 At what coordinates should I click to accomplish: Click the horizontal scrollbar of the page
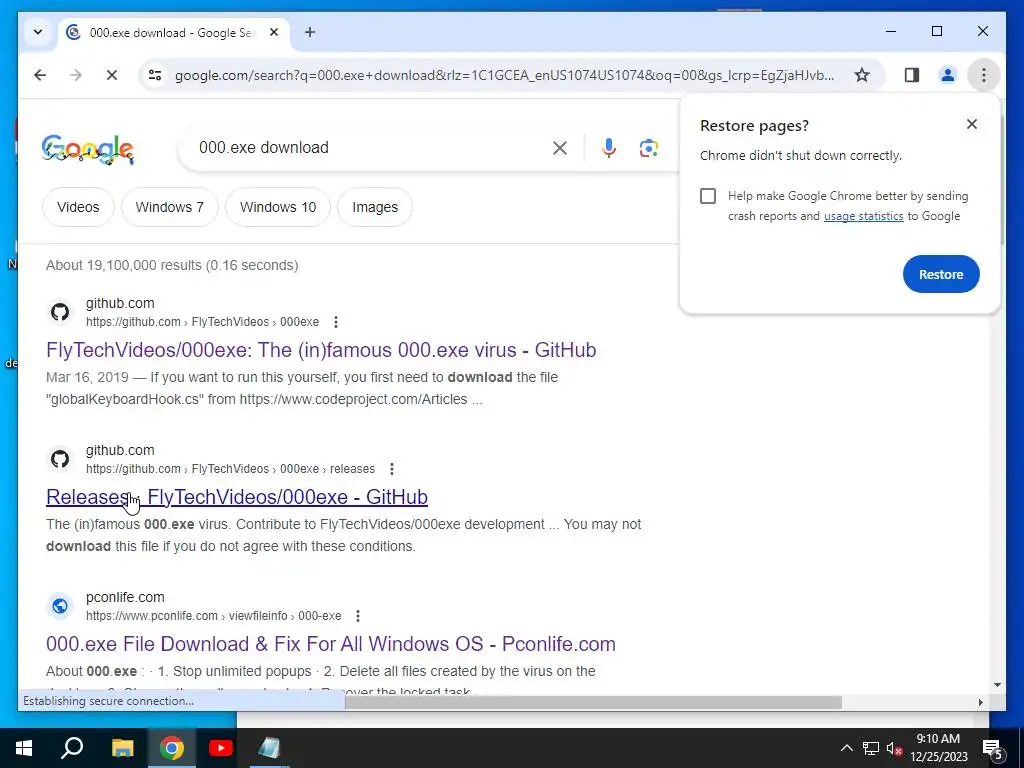pyautogui.click(x=593, y=702)
